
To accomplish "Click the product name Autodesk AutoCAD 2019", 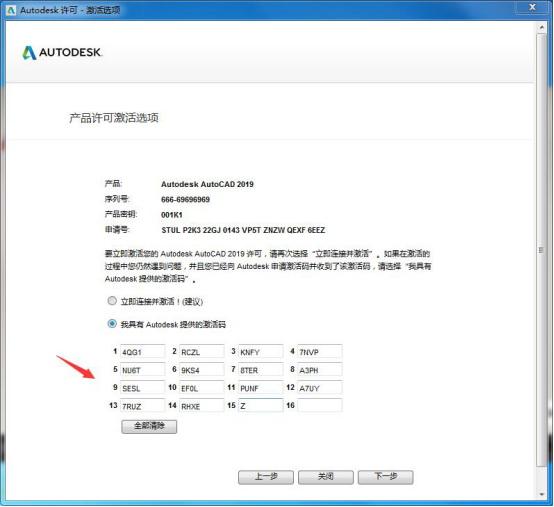I will pyautogui.click(x=207, y=184).
